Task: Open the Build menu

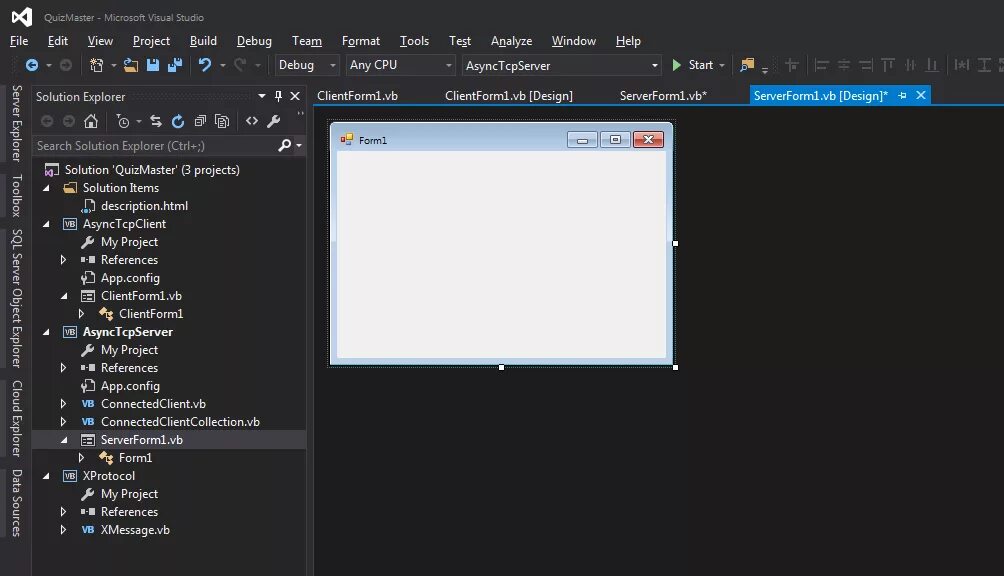Action: (x=203, y=40)
